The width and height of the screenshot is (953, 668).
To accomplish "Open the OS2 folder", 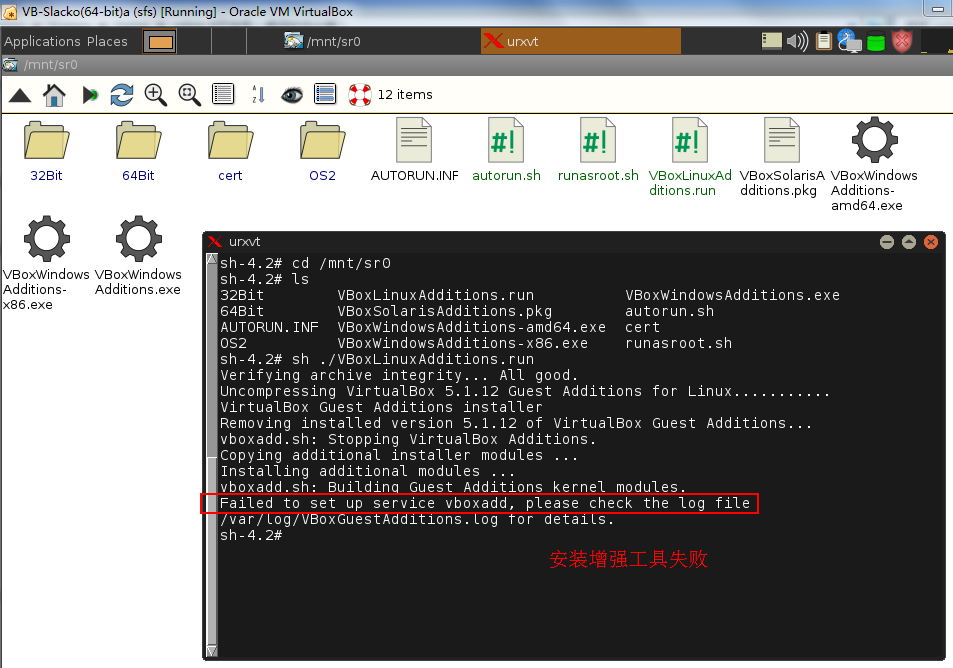I will (x=322, y=151).
